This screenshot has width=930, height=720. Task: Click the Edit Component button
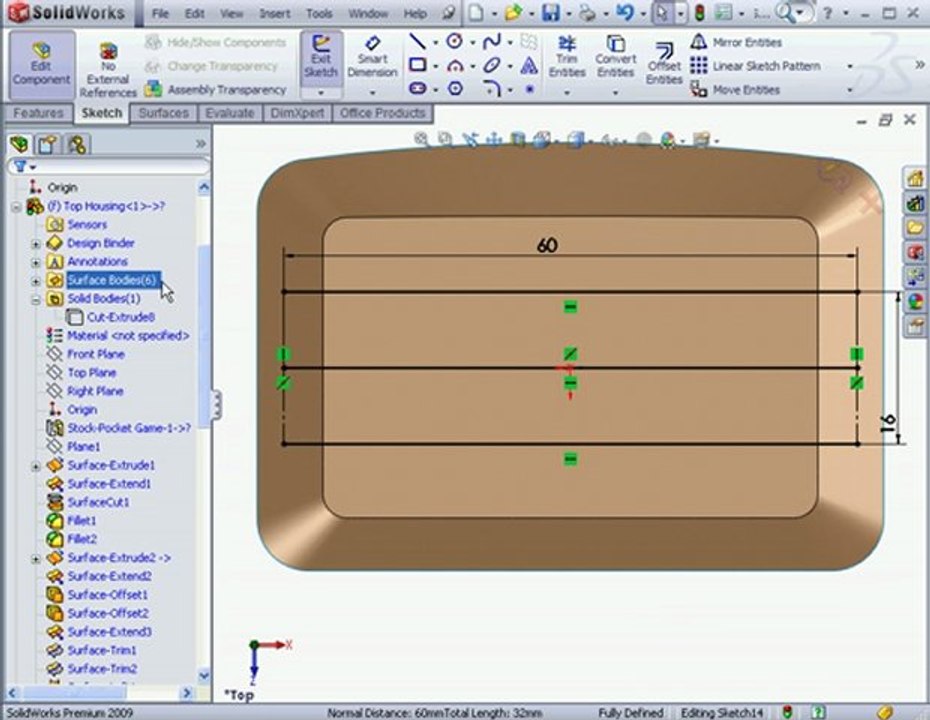coord(42,65)
